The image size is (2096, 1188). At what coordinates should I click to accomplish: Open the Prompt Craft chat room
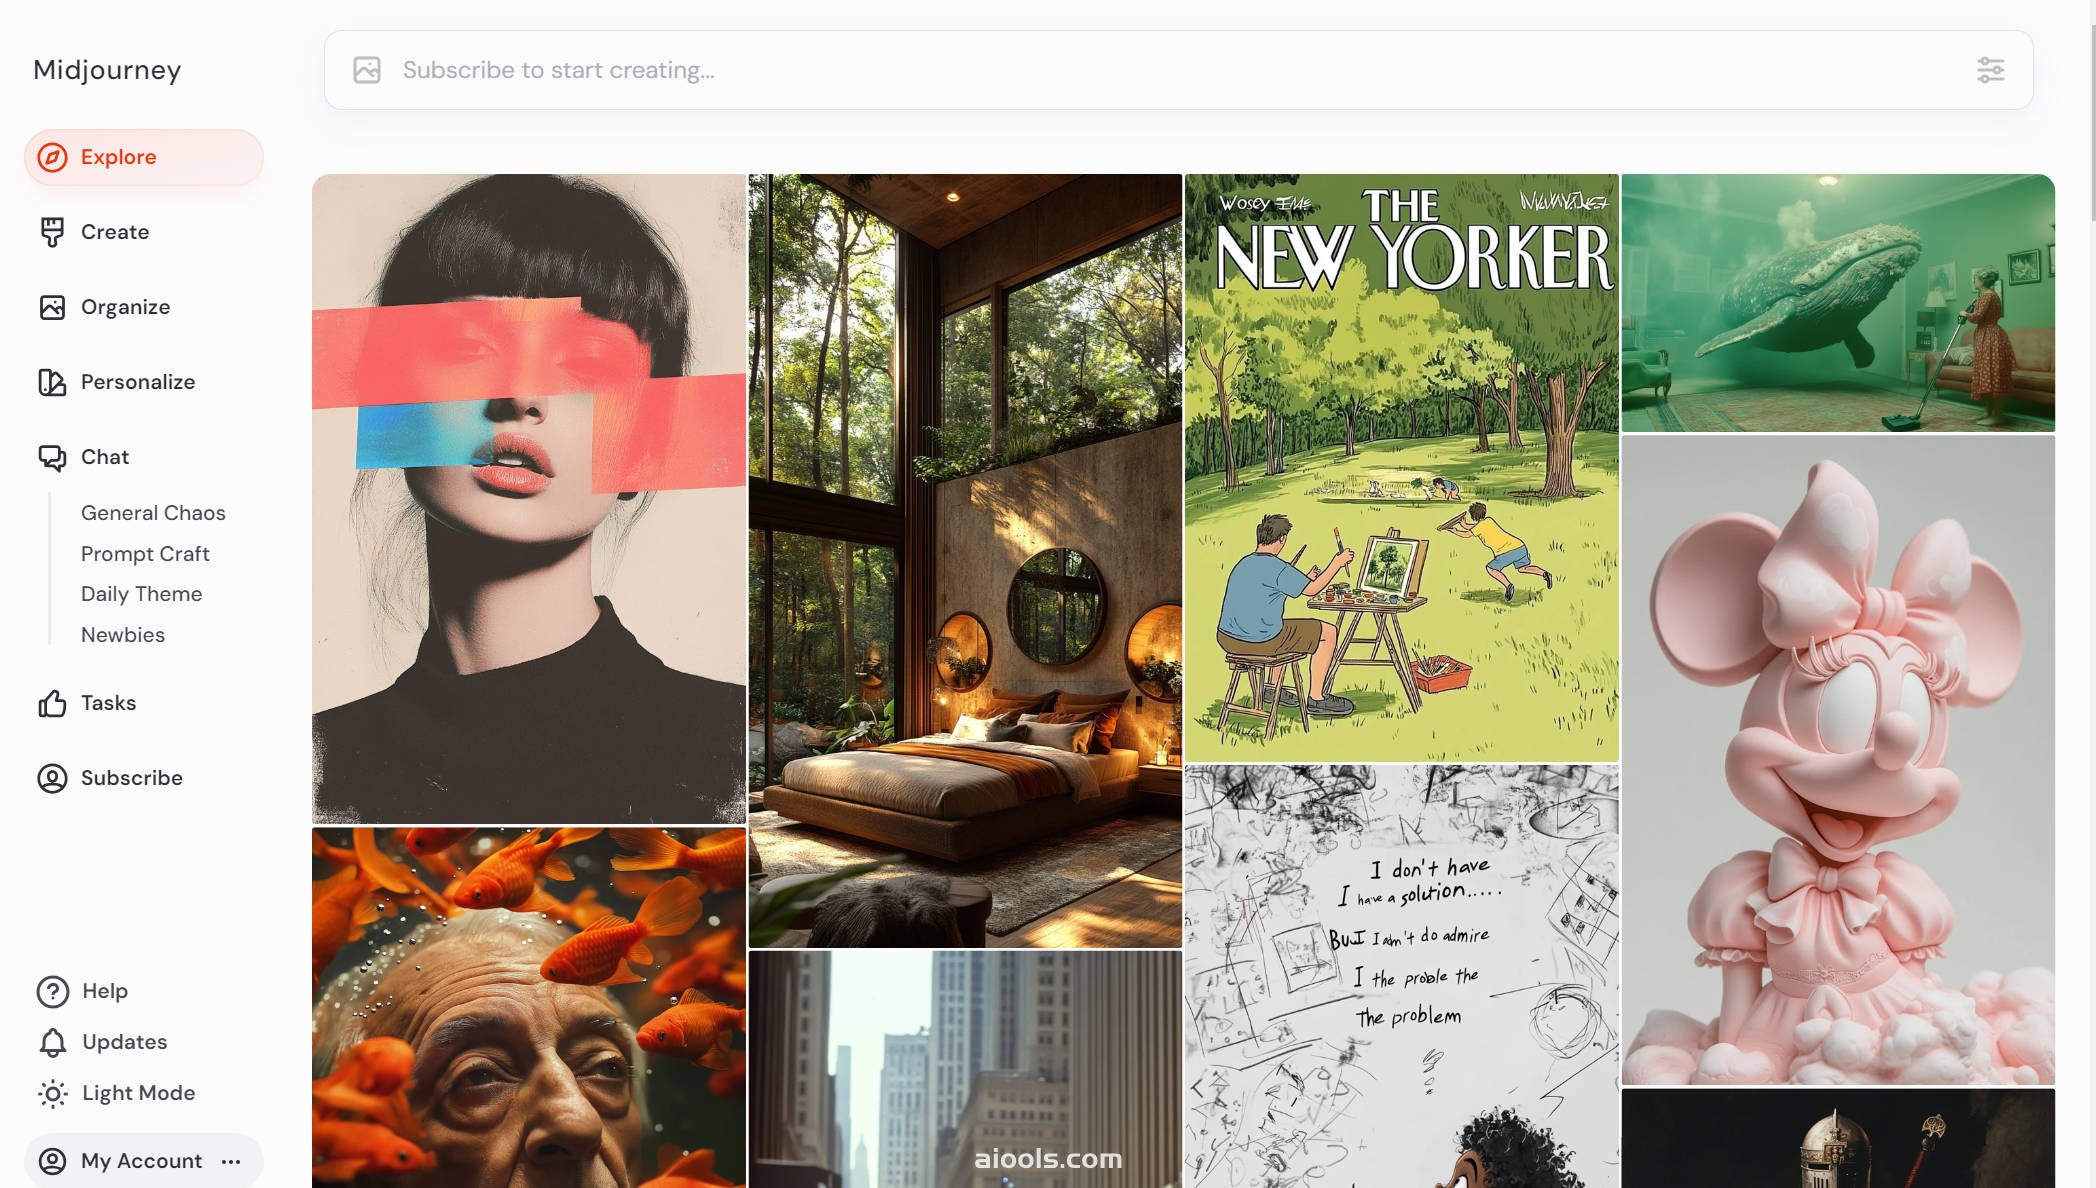click(145, 554)
